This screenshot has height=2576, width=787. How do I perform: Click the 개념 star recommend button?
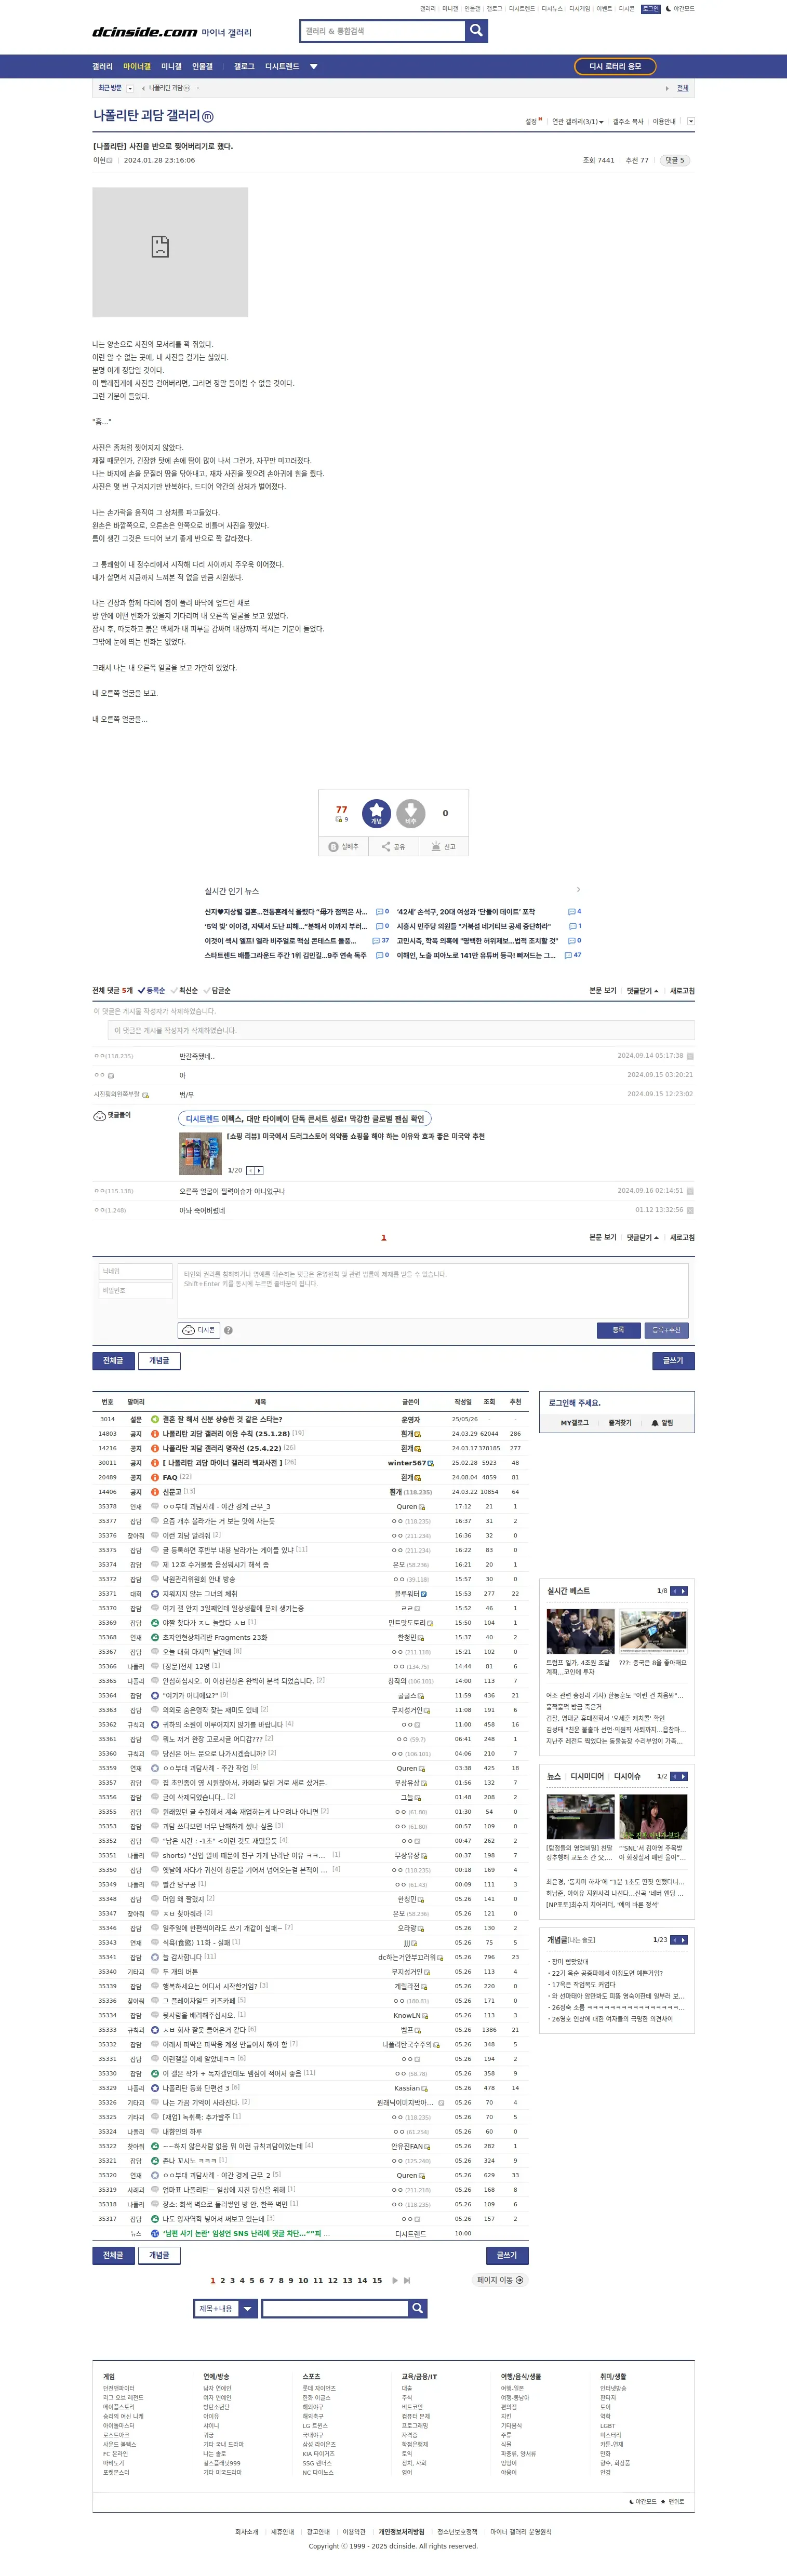(376, 813)
